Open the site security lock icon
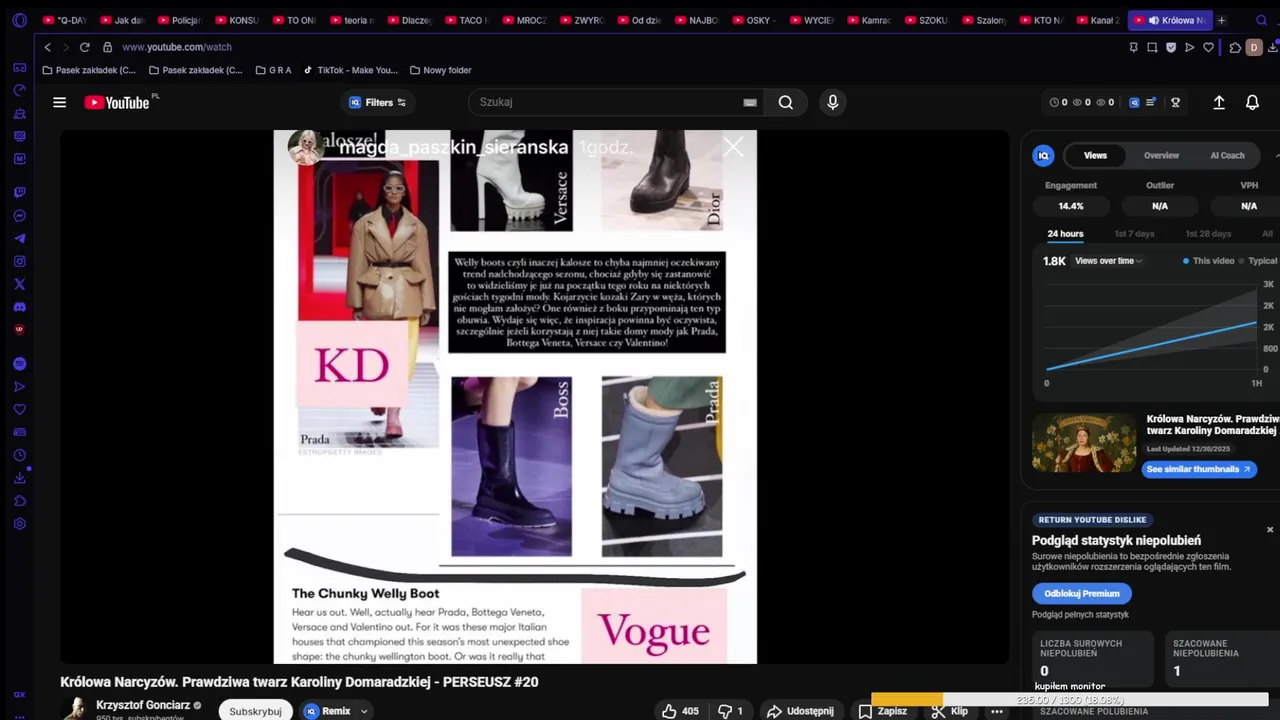Screen dimensions: 1280x720 click(108, 47)
